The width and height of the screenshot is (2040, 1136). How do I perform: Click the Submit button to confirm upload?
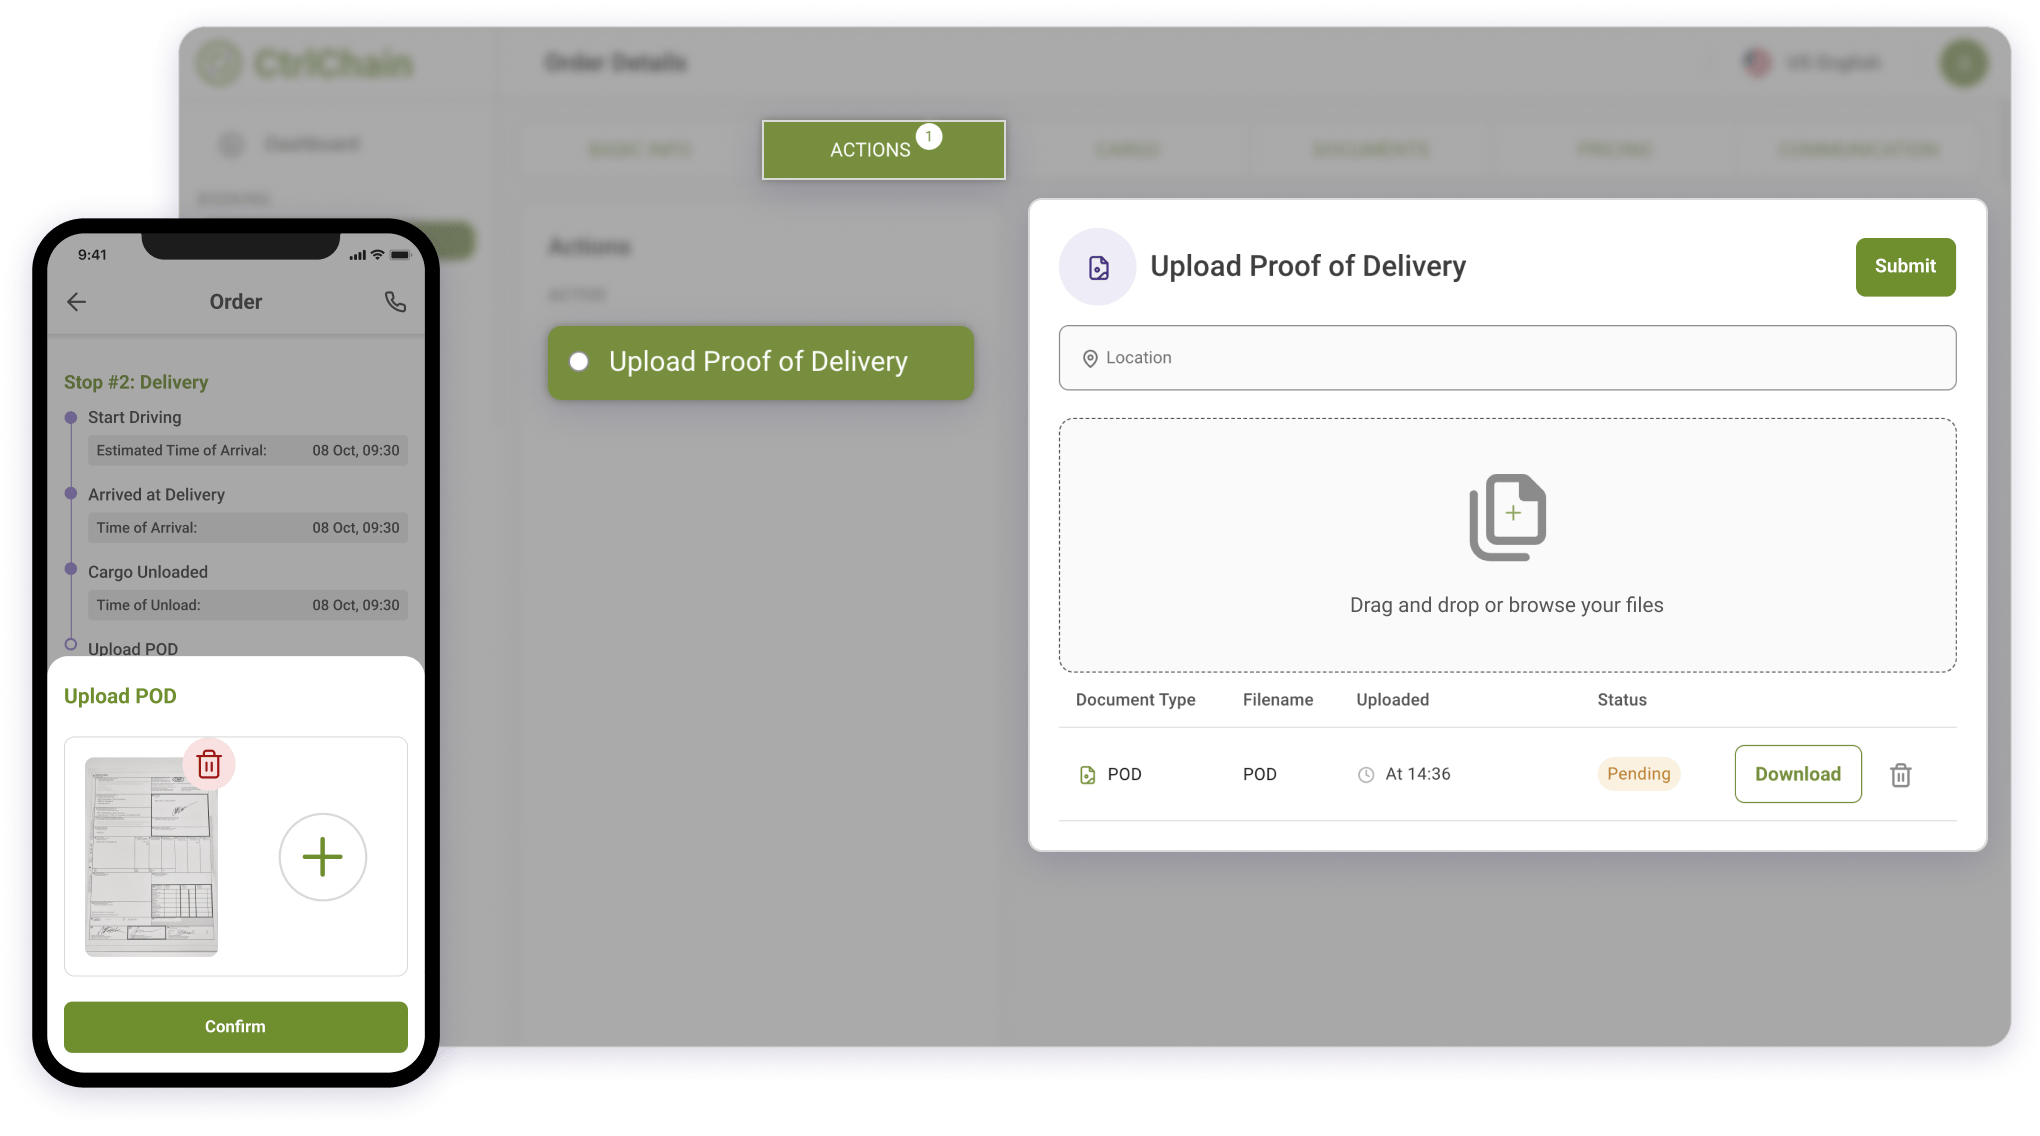(x=1906, y=266)
